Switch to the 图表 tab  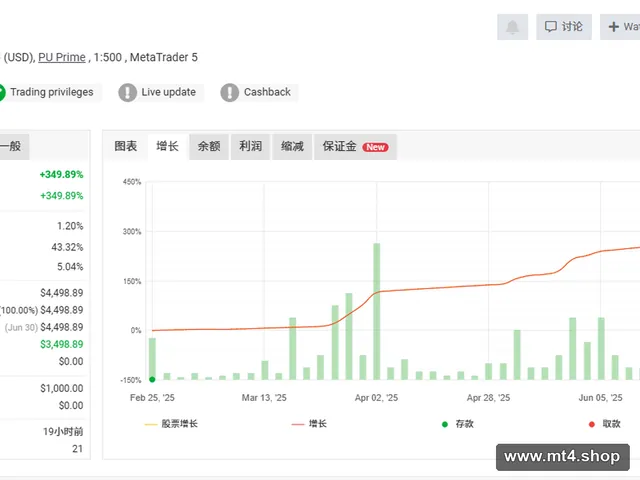point(126,146)
